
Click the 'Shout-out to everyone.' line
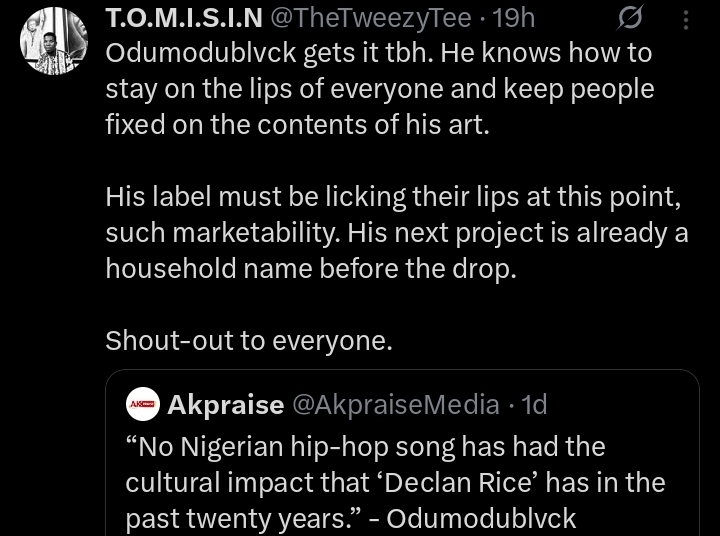[x=249, y=341]
